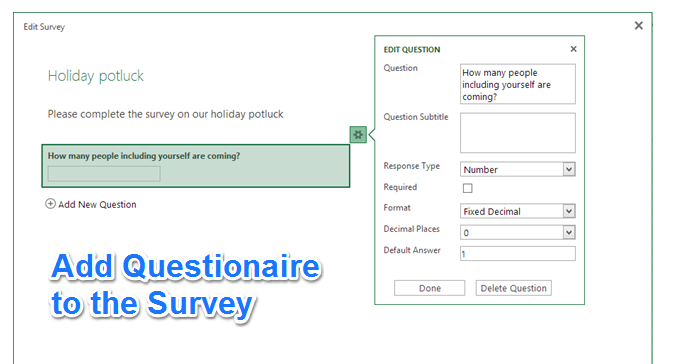The height and width of the screenshot is (364, 676).
Task: Click the survey description below the title
Action: [x=166, y=114]
